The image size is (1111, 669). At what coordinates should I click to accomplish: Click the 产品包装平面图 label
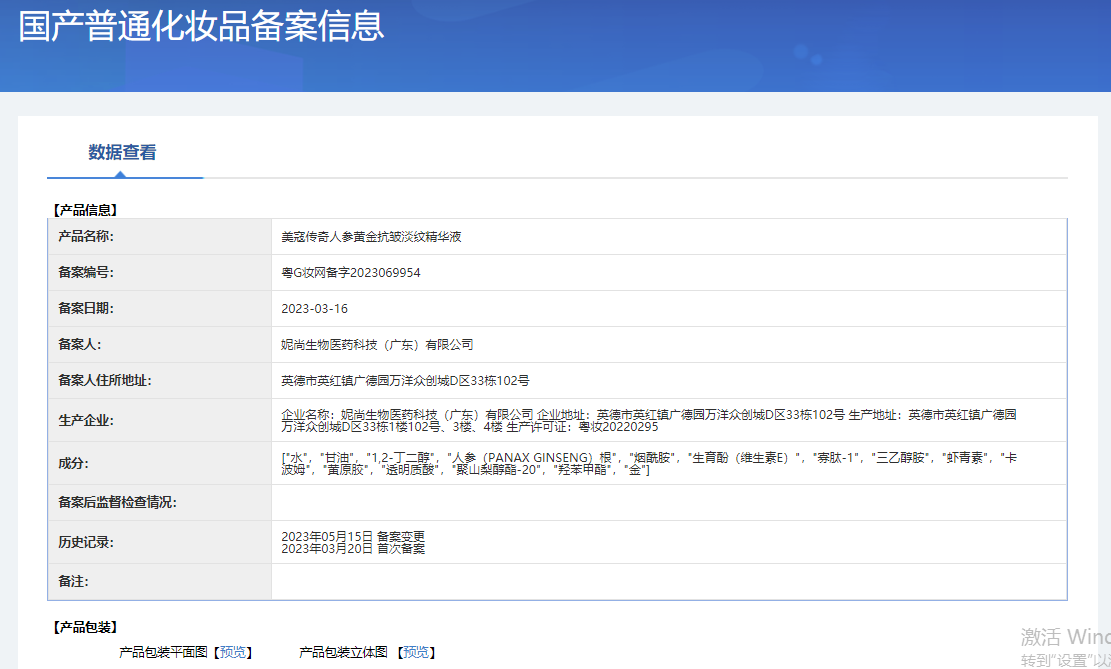(164, 652)
